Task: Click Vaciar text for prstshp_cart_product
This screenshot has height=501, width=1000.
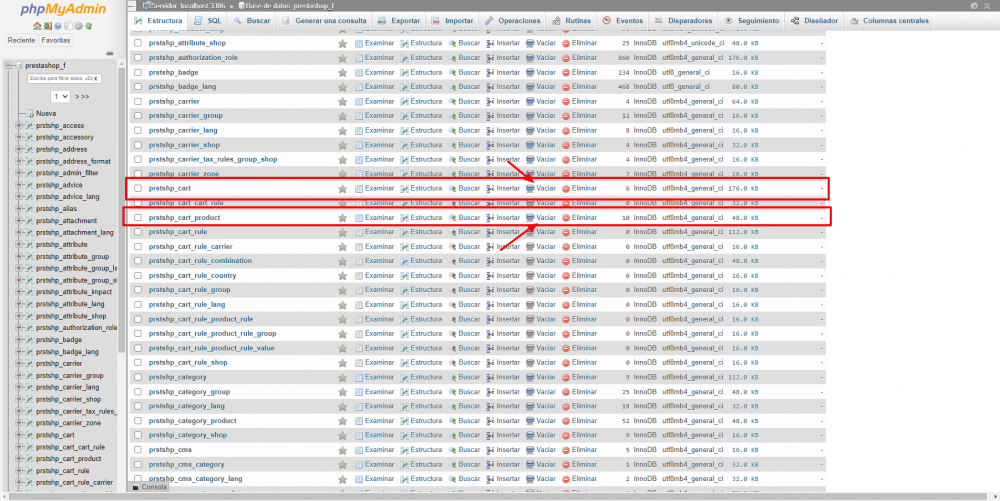Action: coord(546,218)
